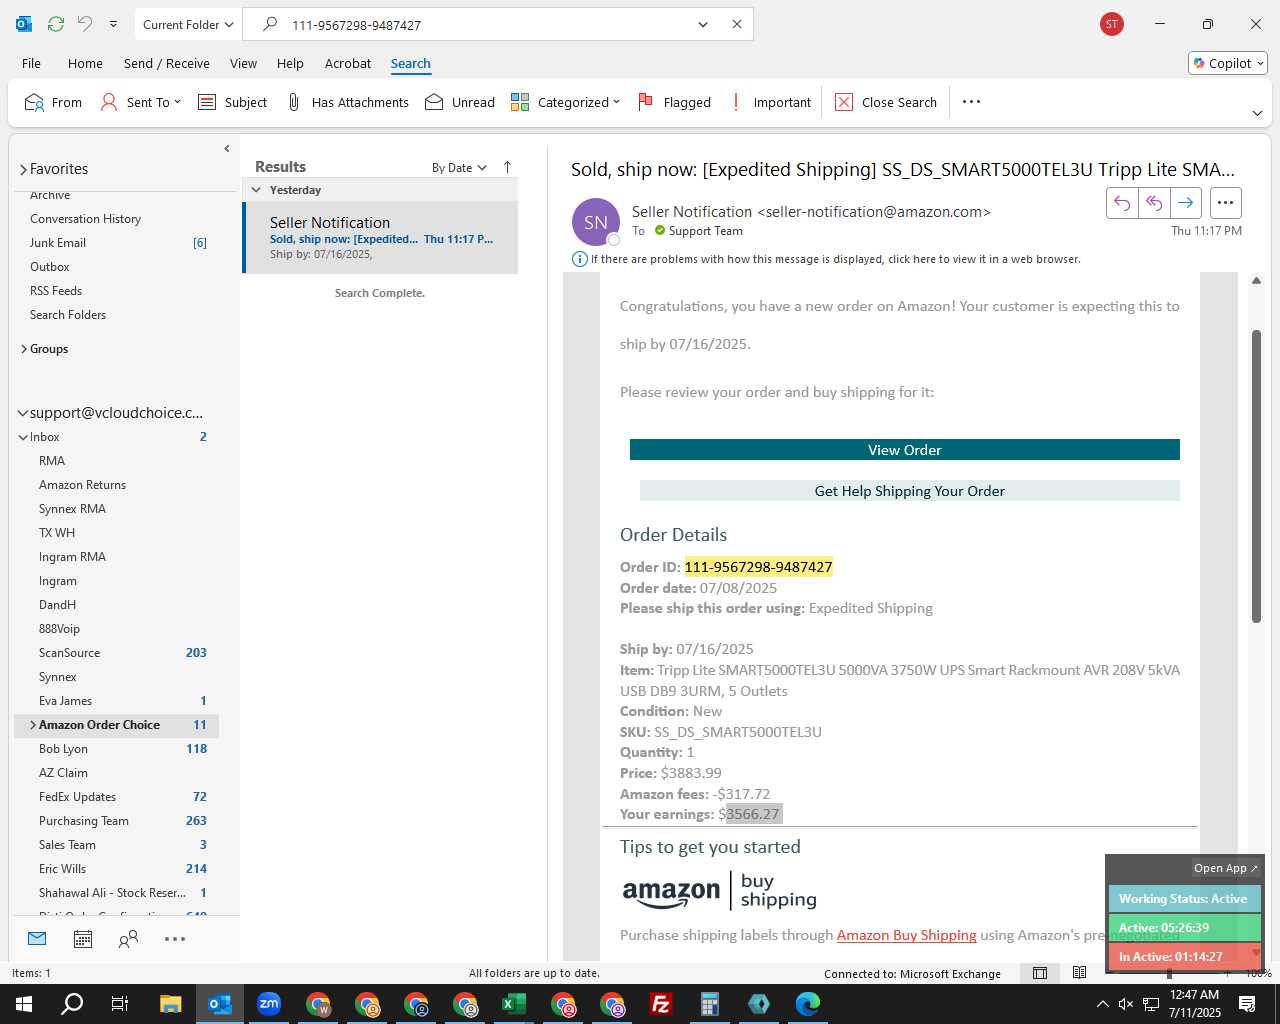Screen dimensions: 1280x1024
Task: Click inside the search box with order ID
Action: pyautogui.click(x=485, y=25)
